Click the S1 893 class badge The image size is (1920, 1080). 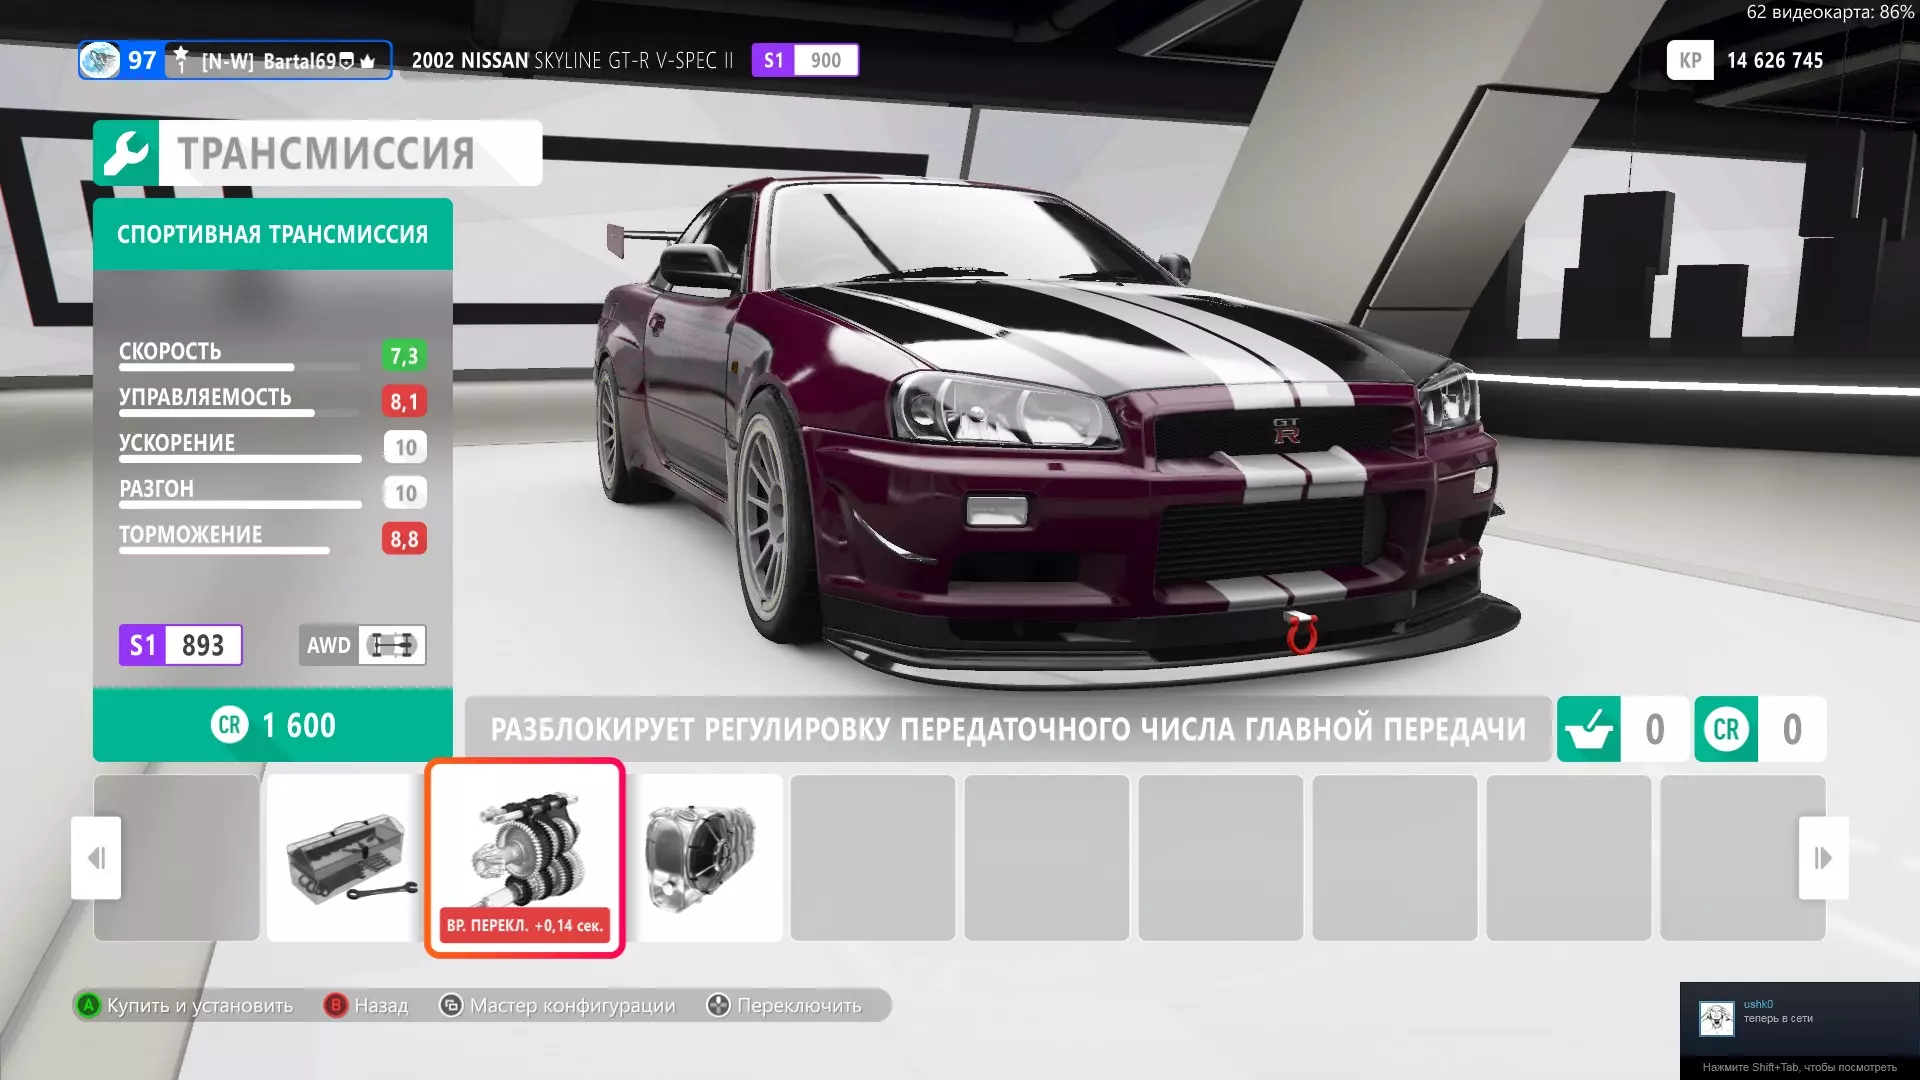pyautogui.click(x=180, y=645)
